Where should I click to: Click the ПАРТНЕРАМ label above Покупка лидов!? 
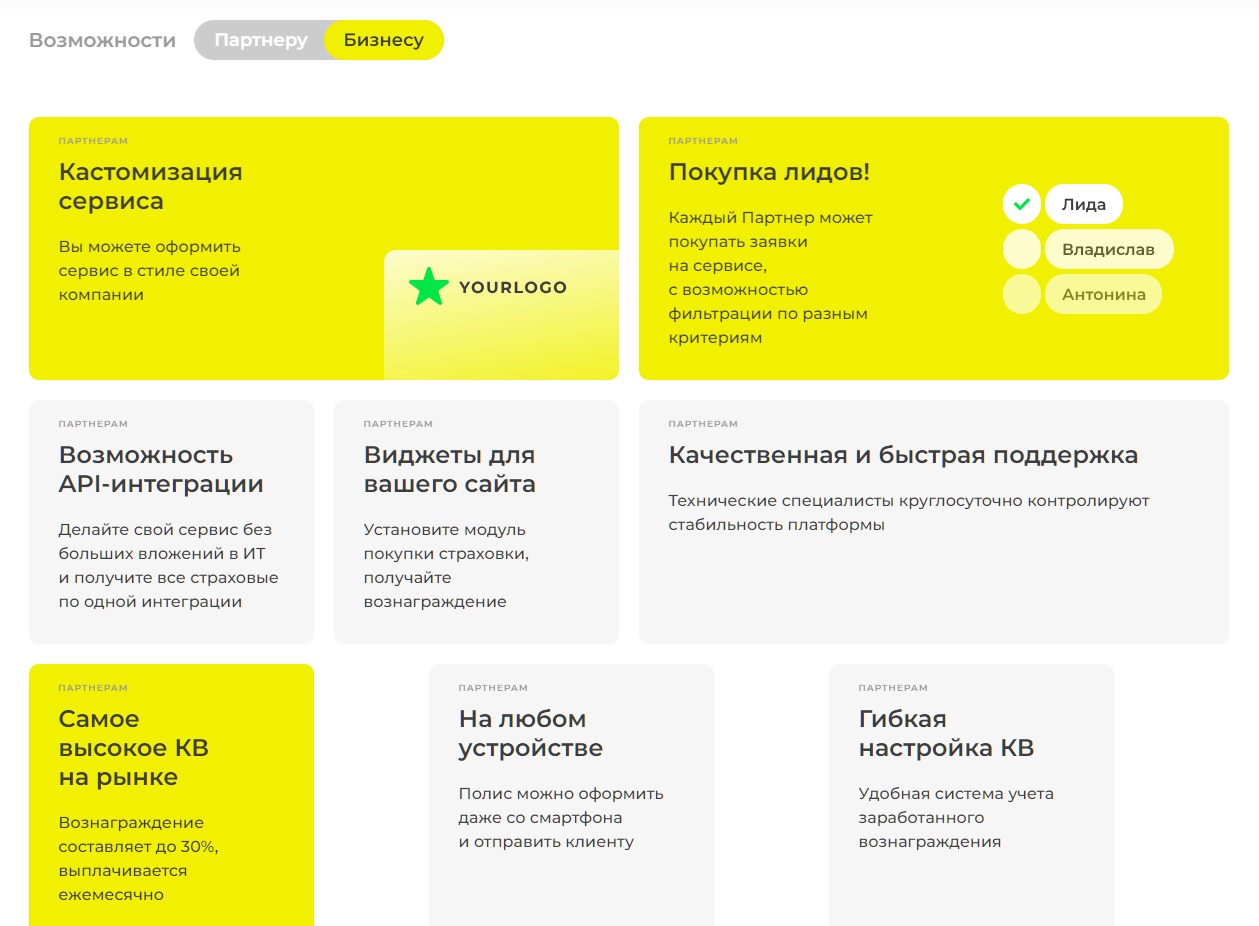pyautogui.click(x=702, y=141)
